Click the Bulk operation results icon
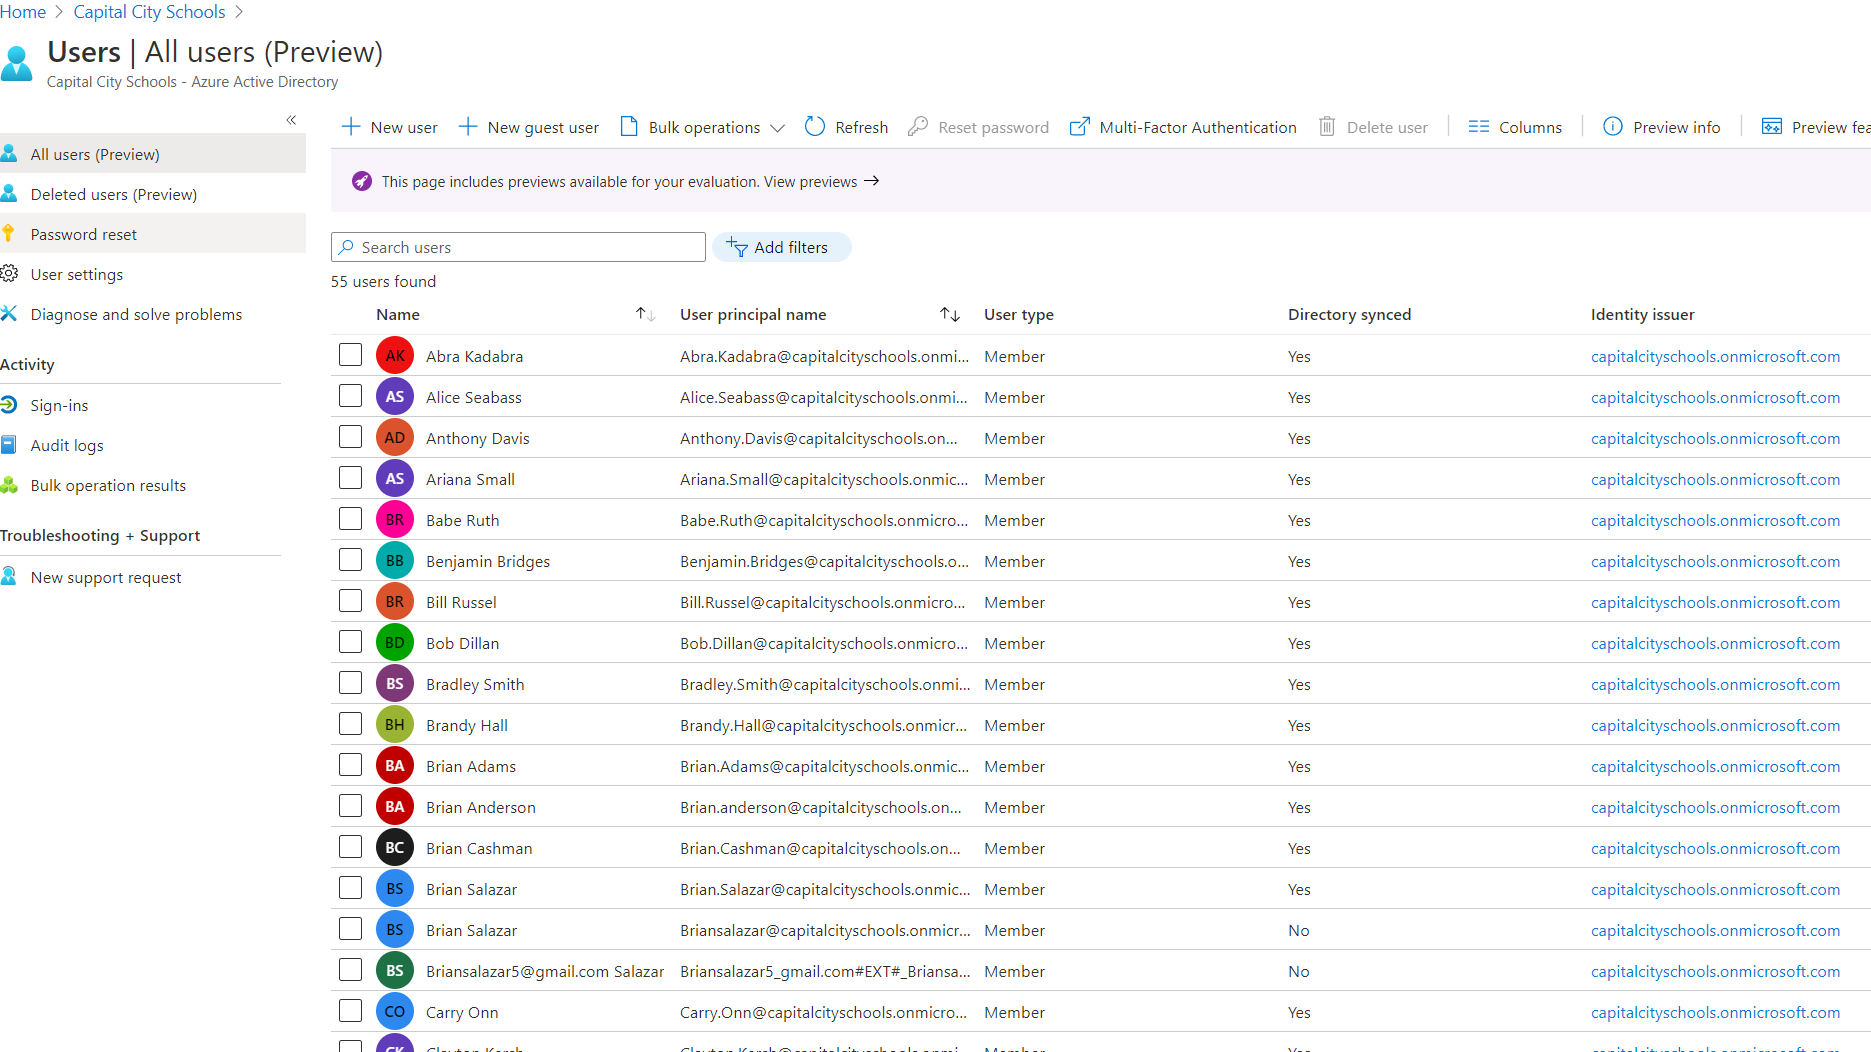Viewport: 1871px width, 1052px height. pos(9,485)
